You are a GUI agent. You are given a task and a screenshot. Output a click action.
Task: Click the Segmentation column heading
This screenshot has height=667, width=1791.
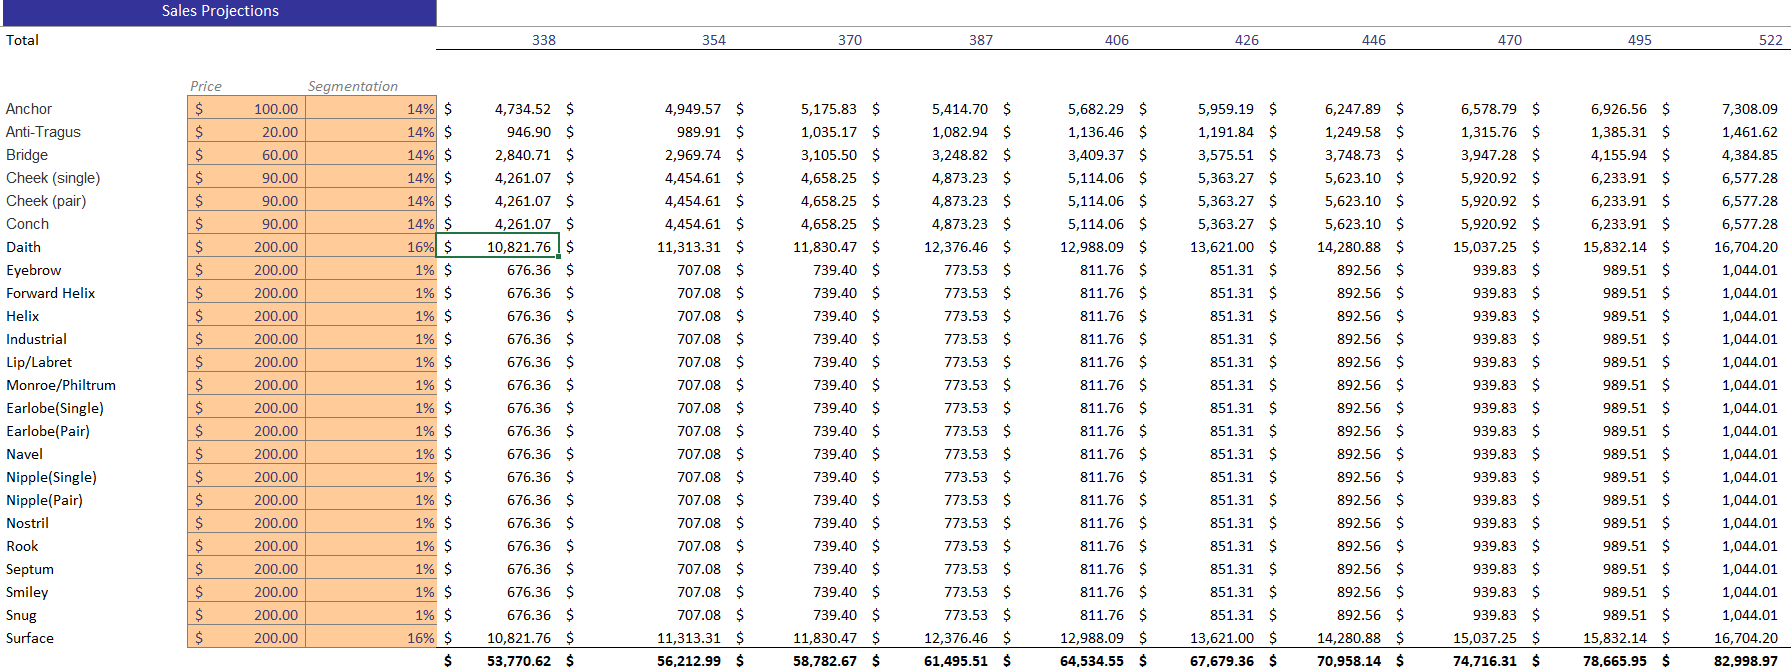click(352, 86)
